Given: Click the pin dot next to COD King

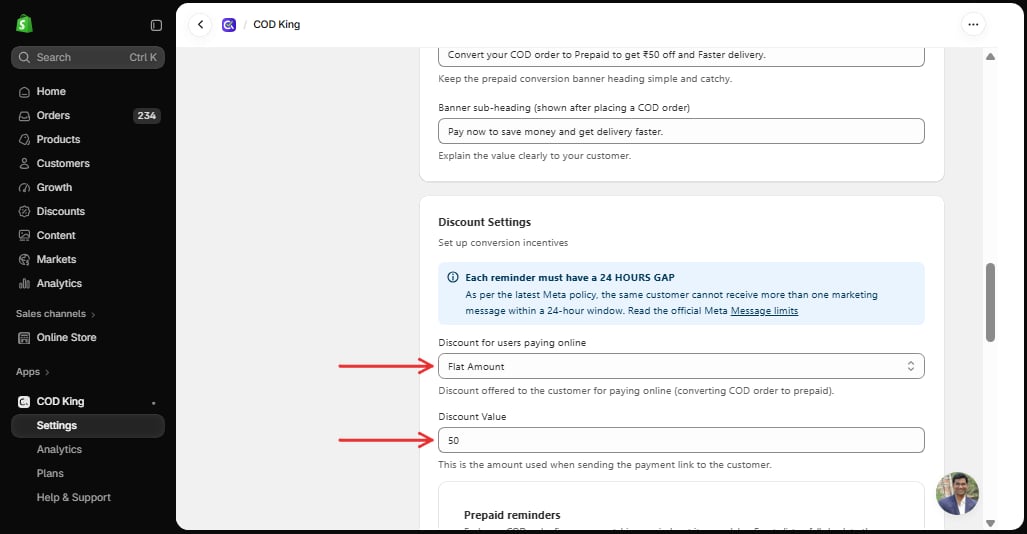Looking at the screenshot, I should pyautogui.click(x=154, y=403).
